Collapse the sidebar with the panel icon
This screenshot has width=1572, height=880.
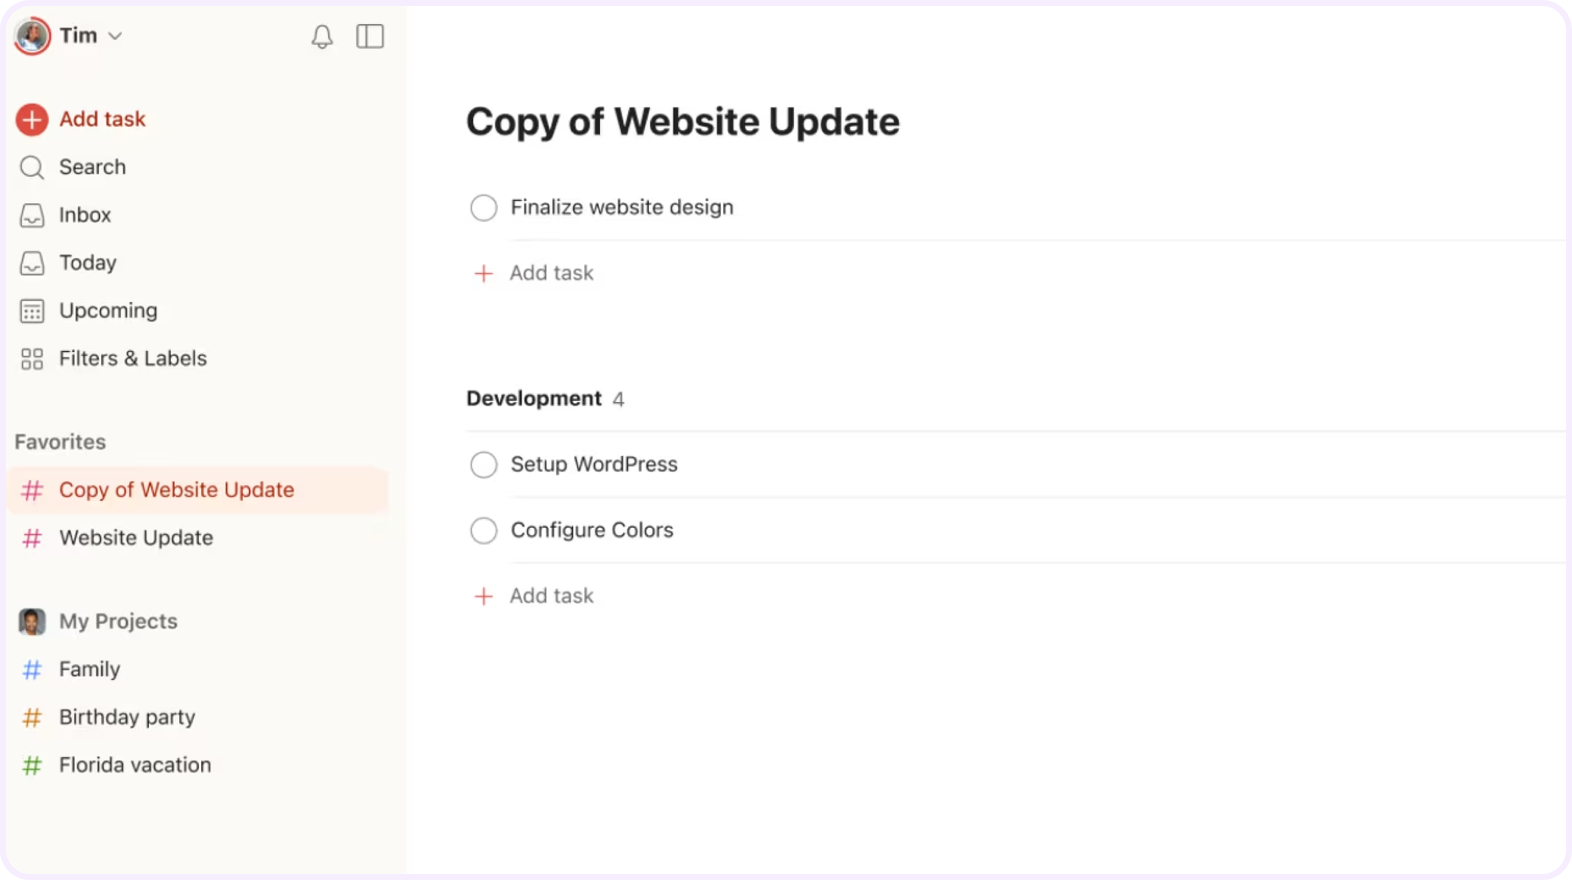370,37
